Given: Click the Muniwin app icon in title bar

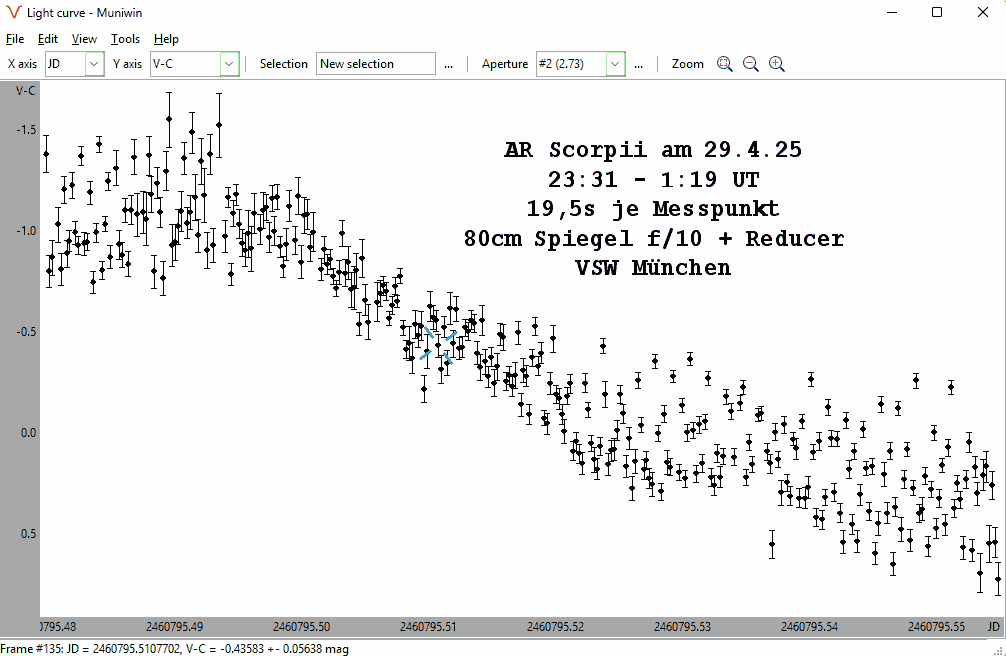Looking at the screenshot, I should (14, 12).
